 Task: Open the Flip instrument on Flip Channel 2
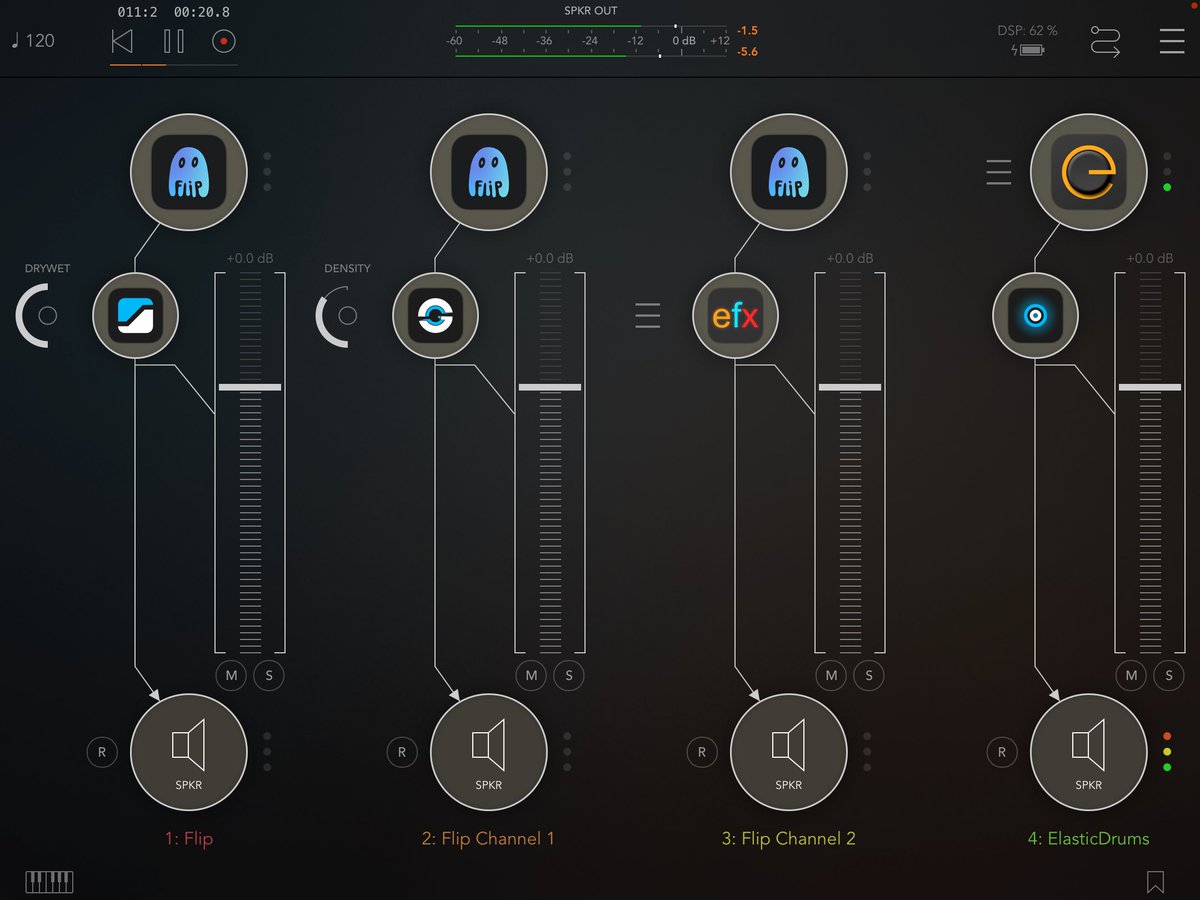(789, 172)
